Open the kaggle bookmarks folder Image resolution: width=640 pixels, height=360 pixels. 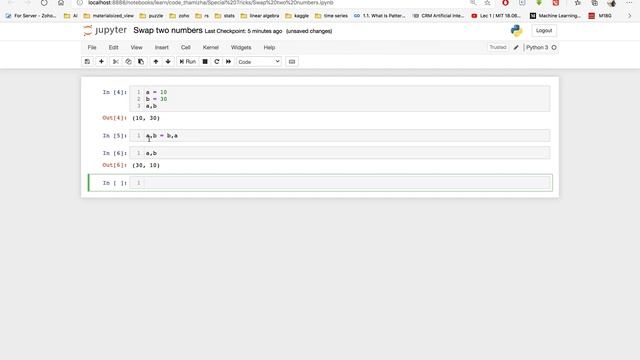point(297,16)
